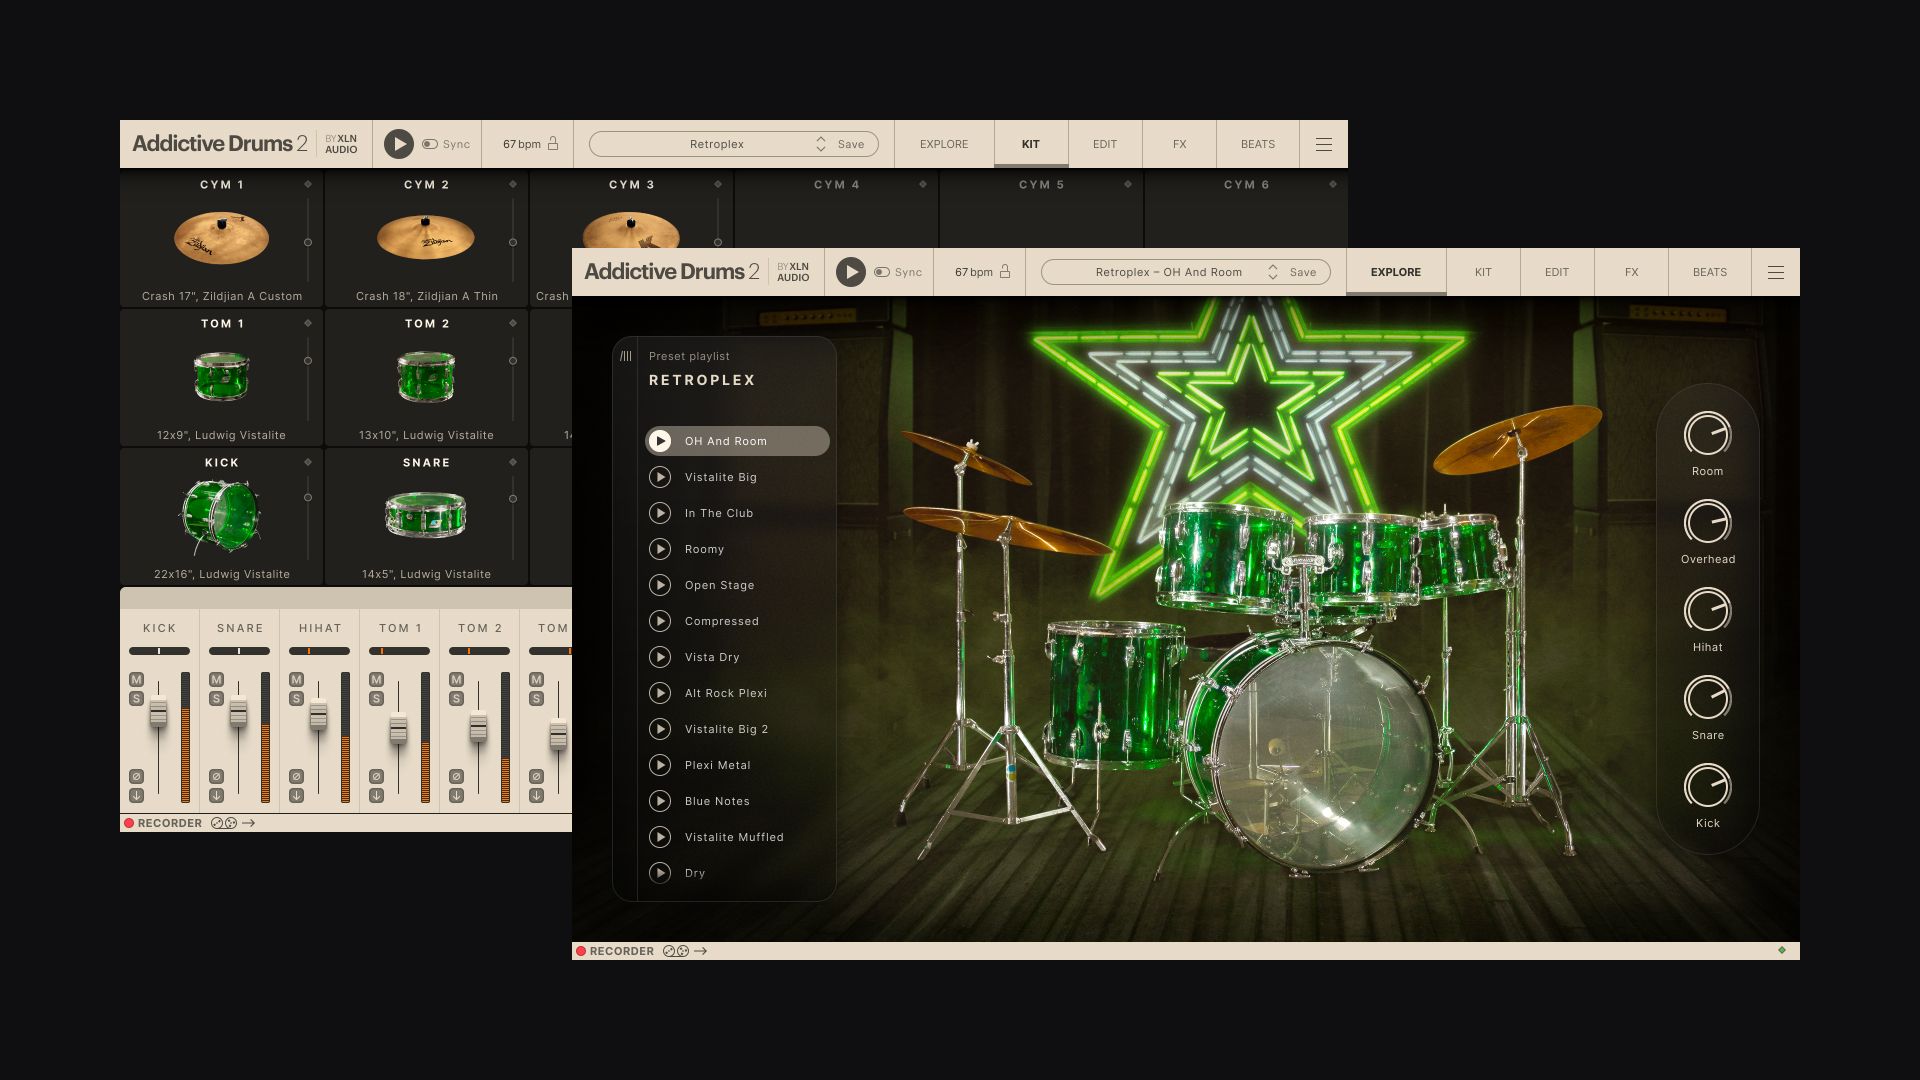Mute the KICK mixer channel
This screenshot has width=1920, height=1080.
point(136,680)
